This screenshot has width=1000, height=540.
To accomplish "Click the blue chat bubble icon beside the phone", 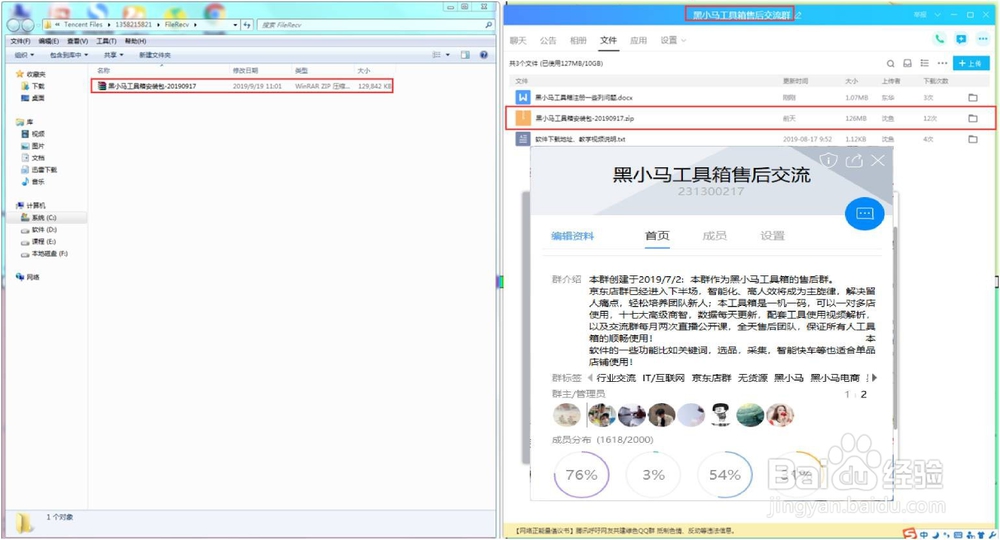I will pyautogui.click(x=960, y=39).
